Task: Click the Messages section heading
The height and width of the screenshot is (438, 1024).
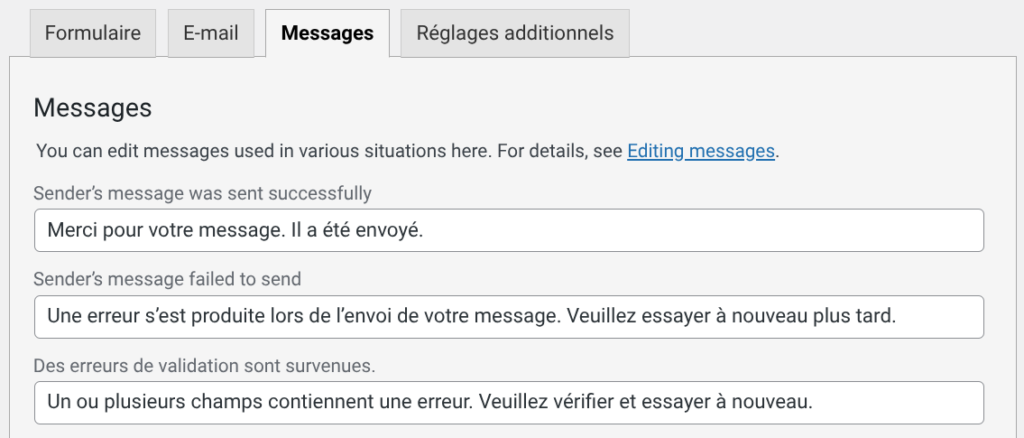Action: [x=92, y=108]
